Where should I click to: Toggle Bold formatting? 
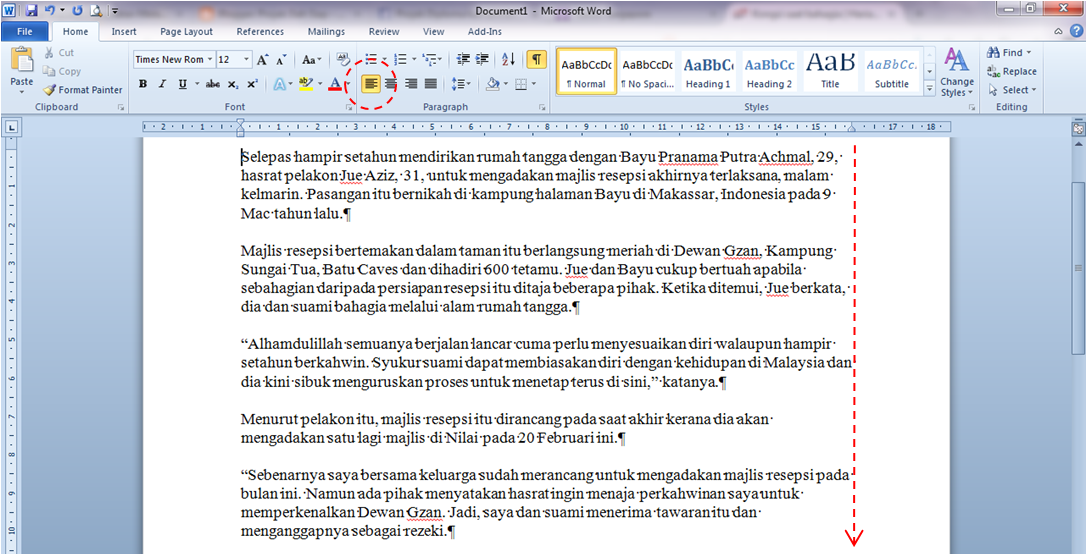143,84
